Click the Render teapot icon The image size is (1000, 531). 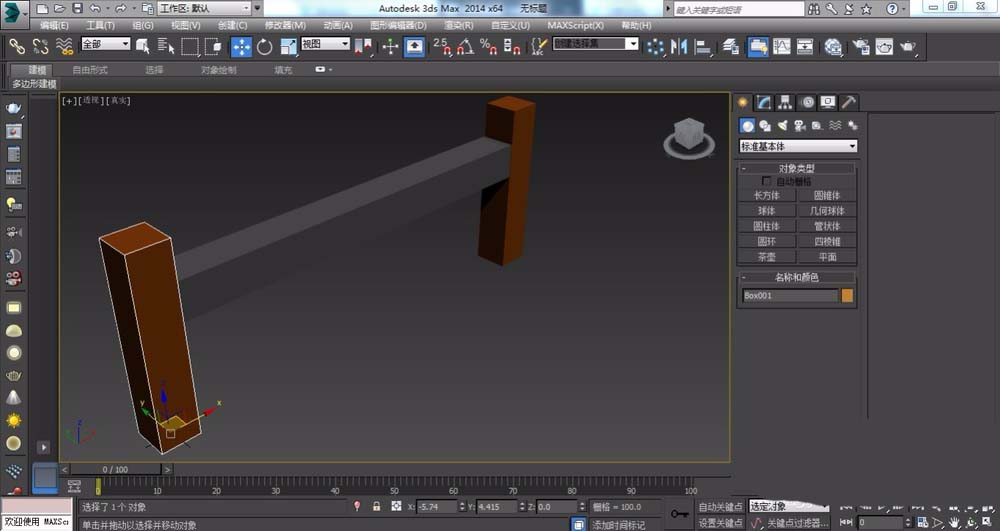coord(908,46)
